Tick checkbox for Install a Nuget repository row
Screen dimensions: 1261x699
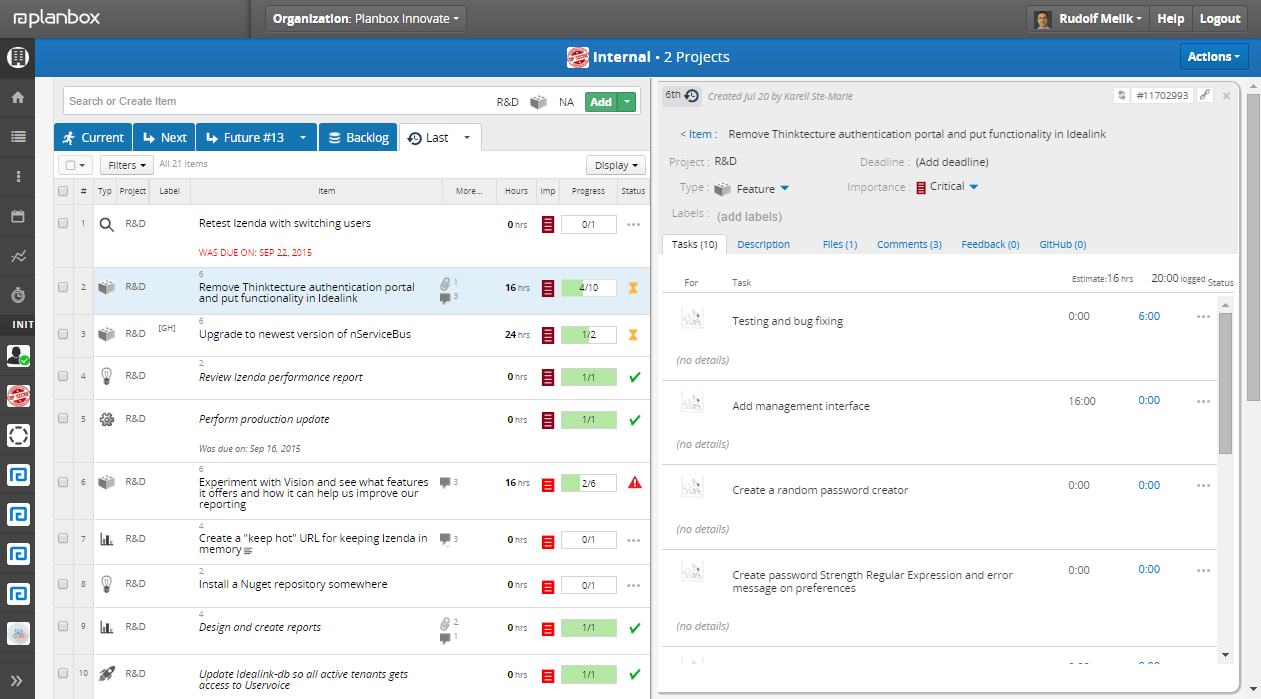(63, 584)
